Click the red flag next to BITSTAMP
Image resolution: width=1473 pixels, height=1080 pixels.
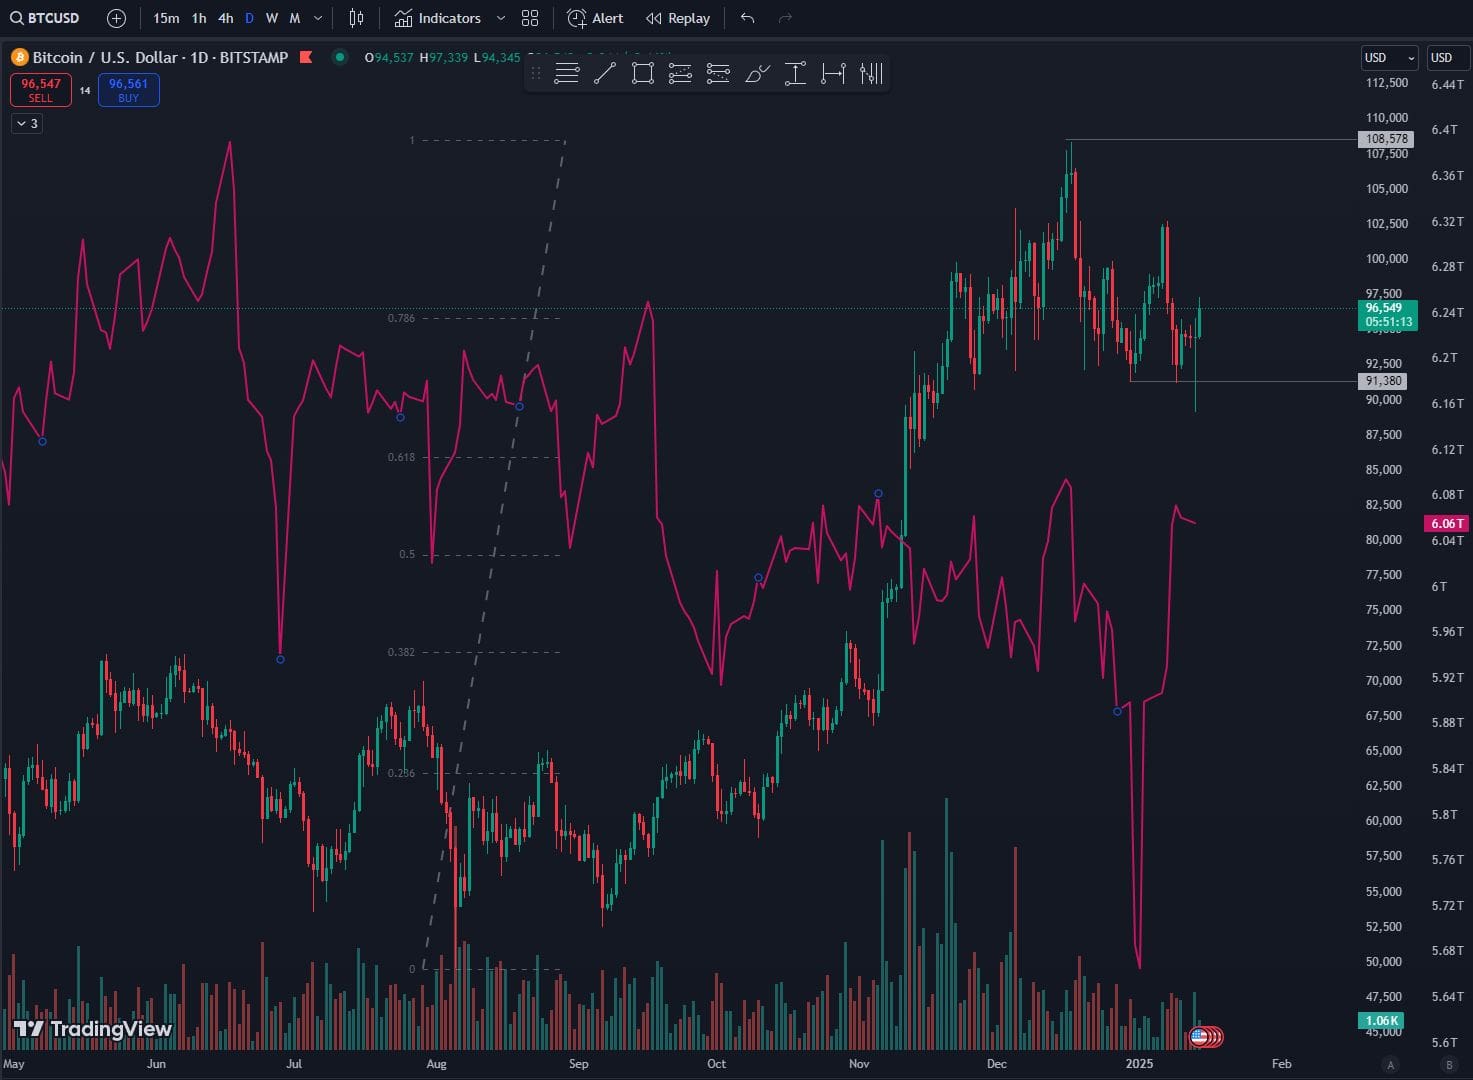pos(306,57)
